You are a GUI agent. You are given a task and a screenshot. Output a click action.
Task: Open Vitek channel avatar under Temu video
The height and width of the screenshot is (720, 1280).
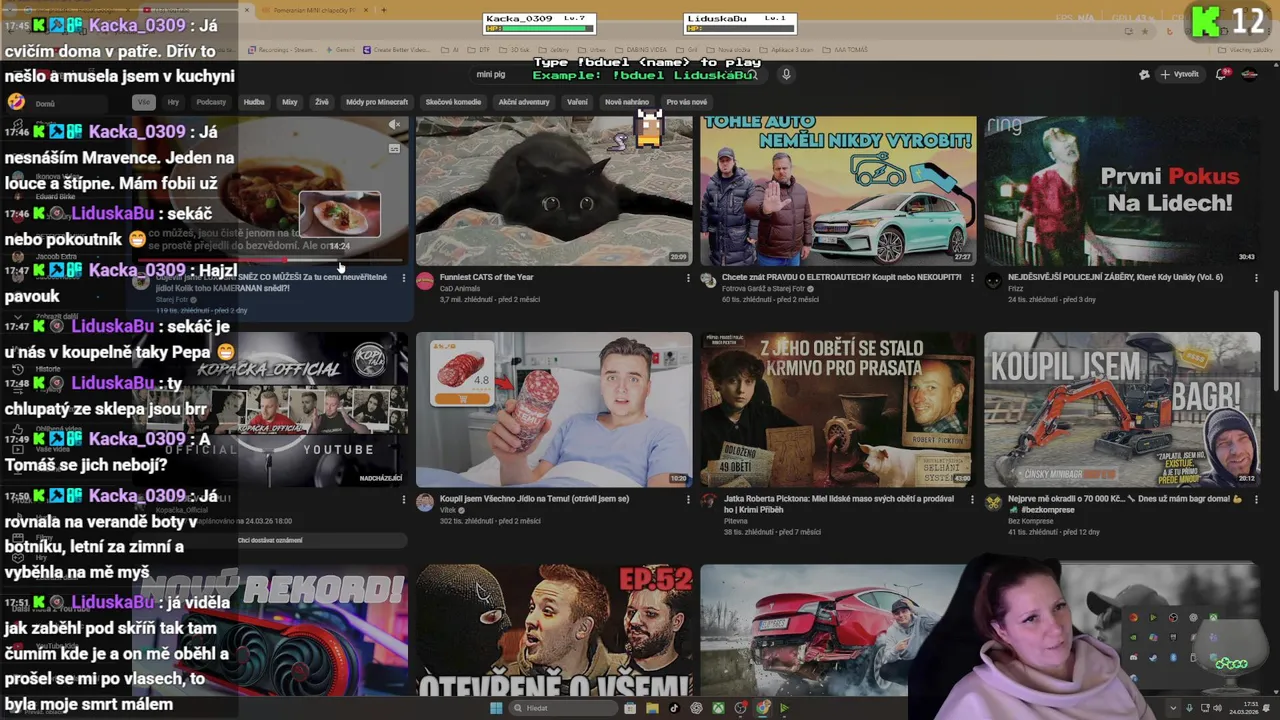(x=425, y=502)
